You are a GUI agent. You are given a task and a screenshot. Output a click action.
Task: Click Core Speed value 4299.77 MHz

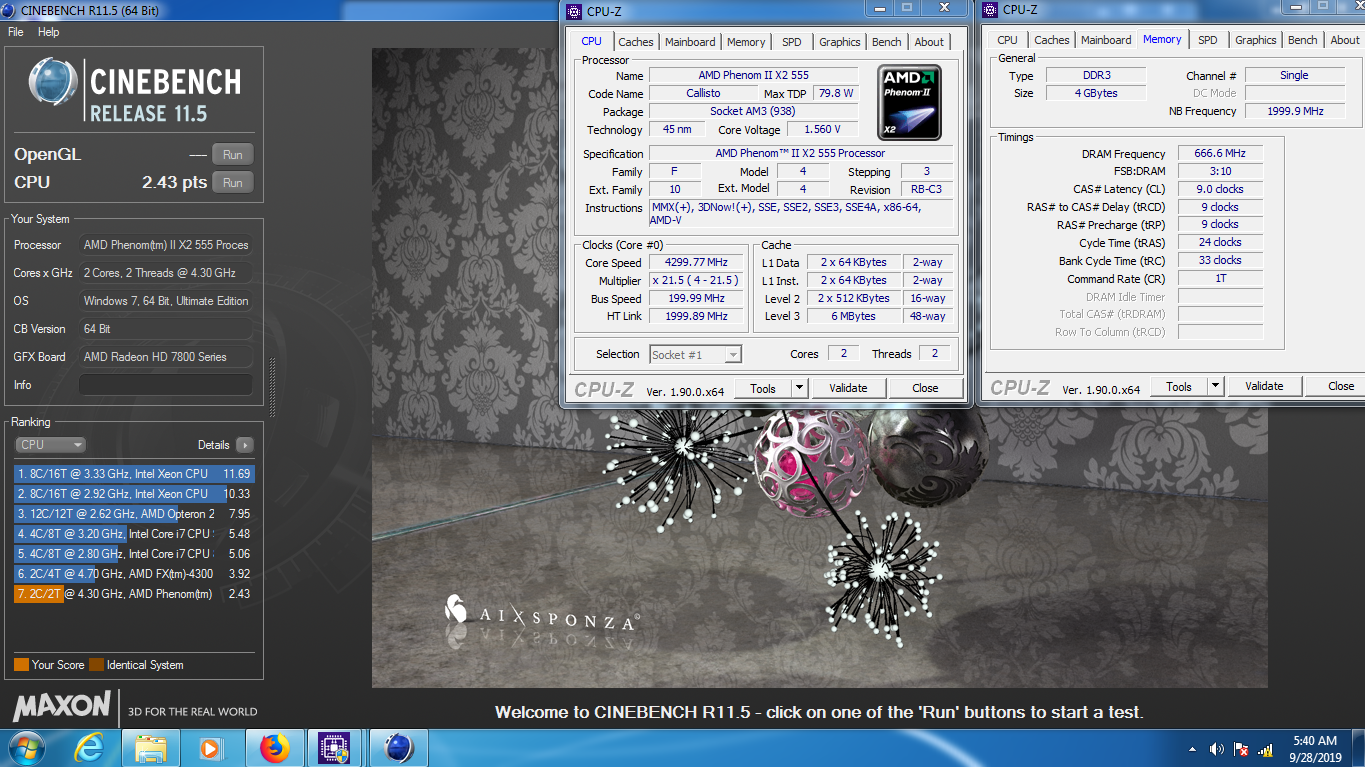point(696,262)
